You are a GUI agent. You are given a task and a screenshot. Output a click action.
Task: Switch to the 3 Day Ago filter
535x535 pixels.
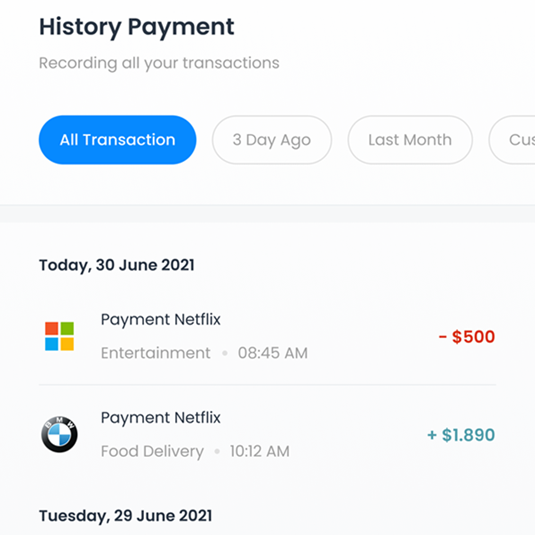click(x=272, y=140)
